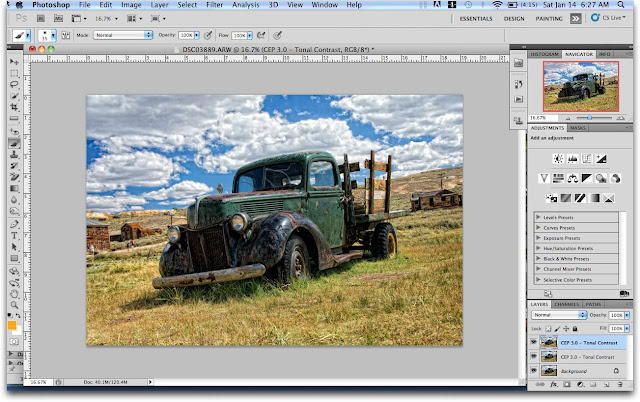
Task: Select the Clone Stamp tool
Action: [x=14, y=155]
